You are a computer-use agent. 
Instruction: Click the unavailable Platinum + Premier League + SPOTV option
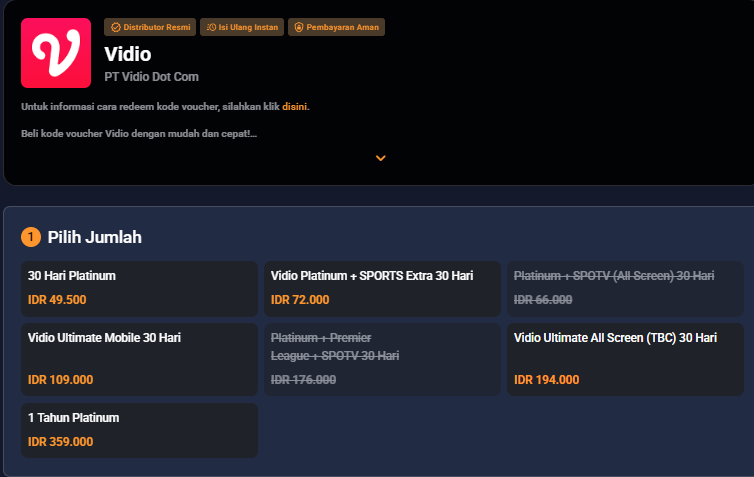pos(382,359)
